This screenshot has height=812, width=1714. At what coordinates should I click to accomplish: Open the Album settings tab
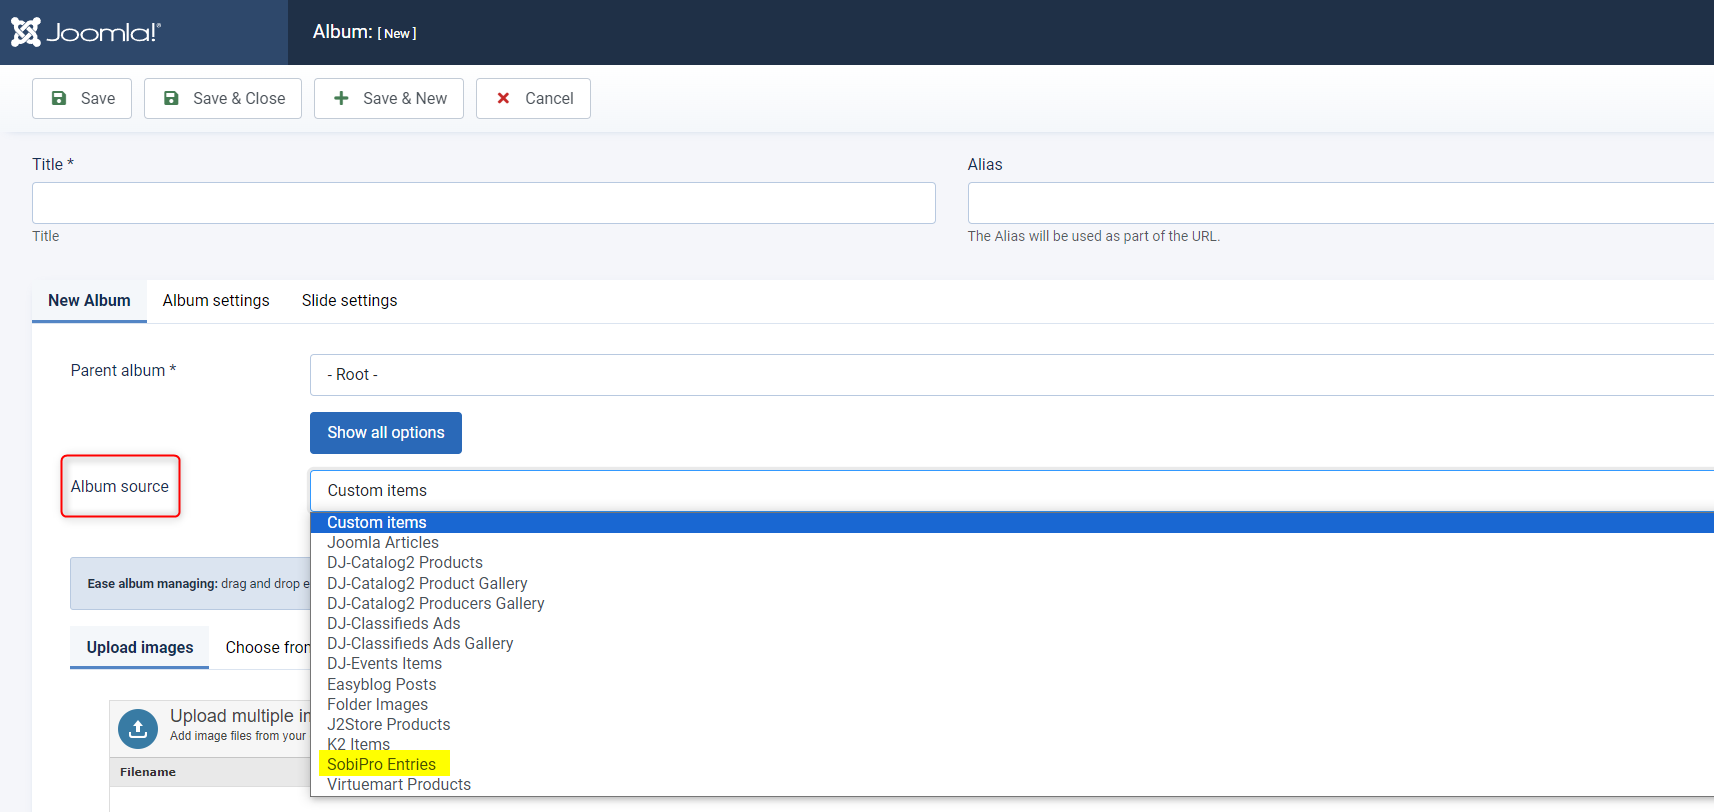coord(216,301)
